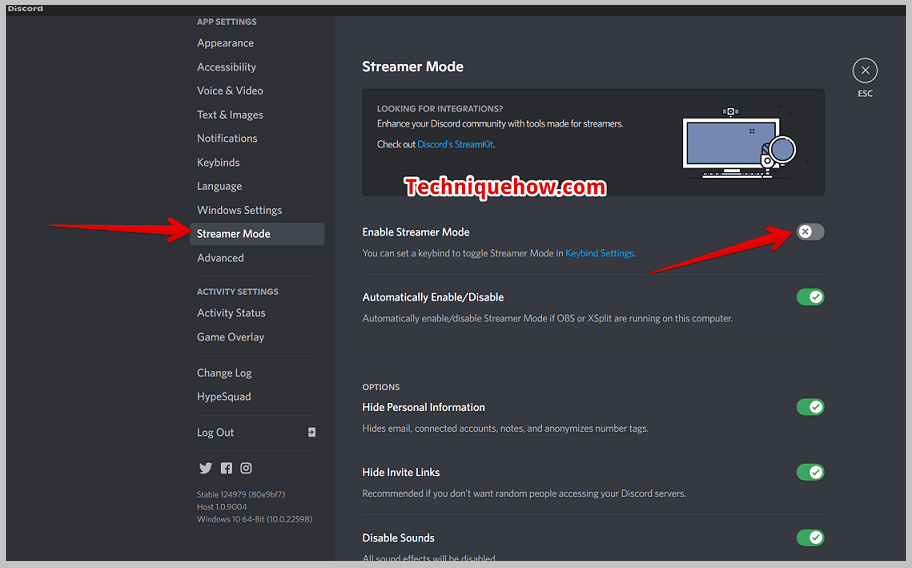Click 'Windows 10 64-Bit (10.0.22598)' text
The image size is (912, 568).
(254, 519)
